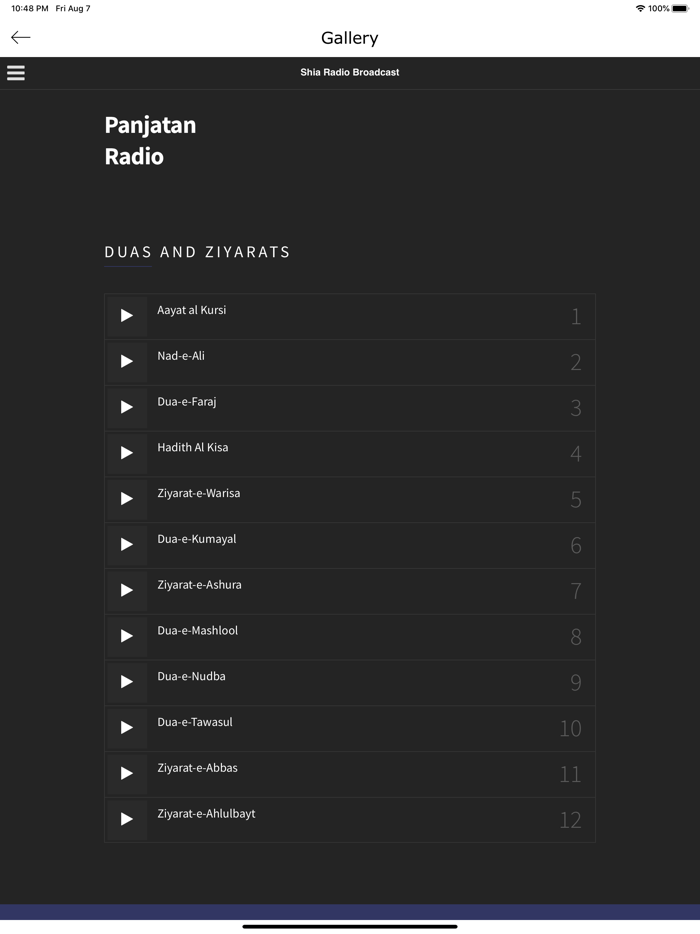Image resolution: width=700 pixels, height=934 pixels.
Task: Start Dua-e-Tawasul playback
Action: (x=126, y=728)
